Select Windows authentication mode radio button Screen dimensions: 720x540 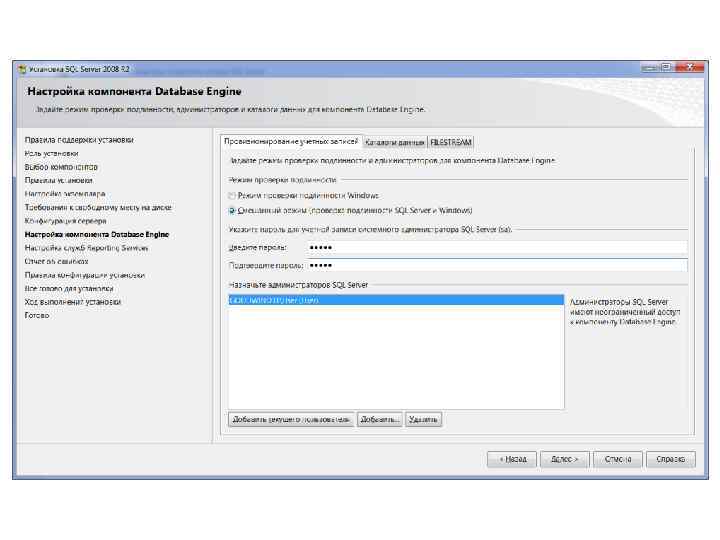click(x=232, y=196)
